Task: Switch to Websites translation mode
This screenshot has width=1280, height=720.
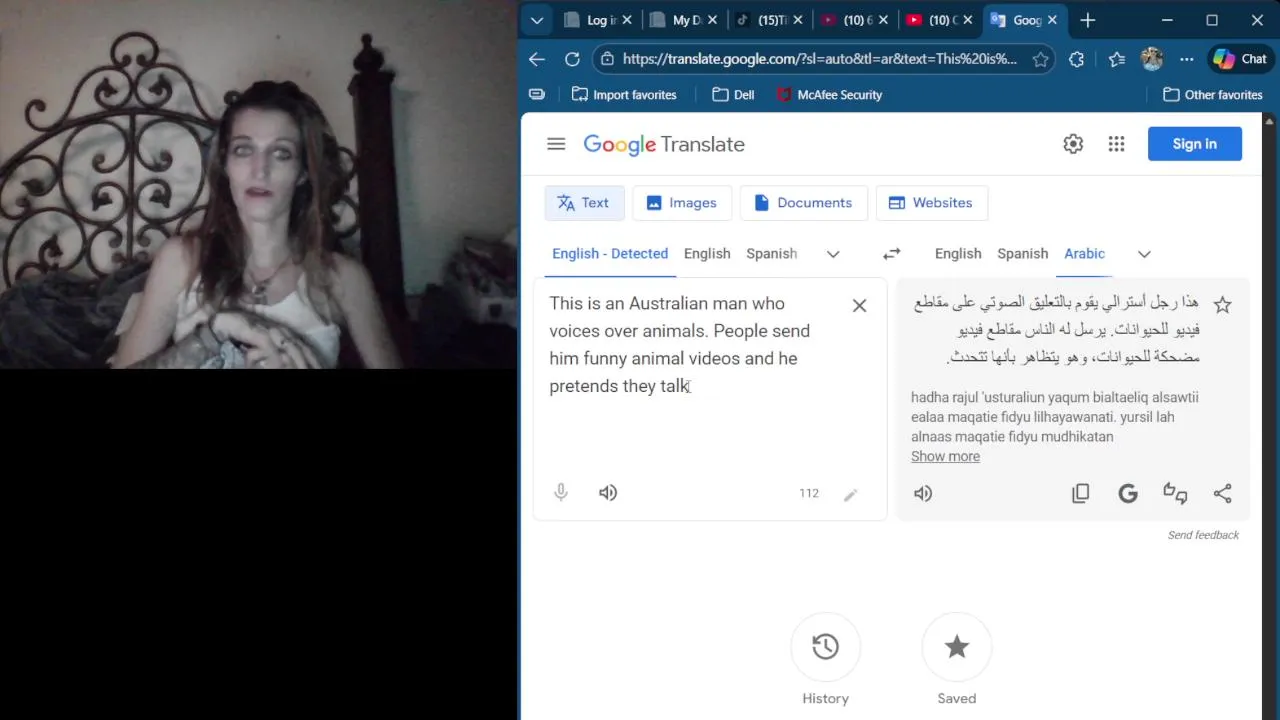Action: [x=931, y=203]
